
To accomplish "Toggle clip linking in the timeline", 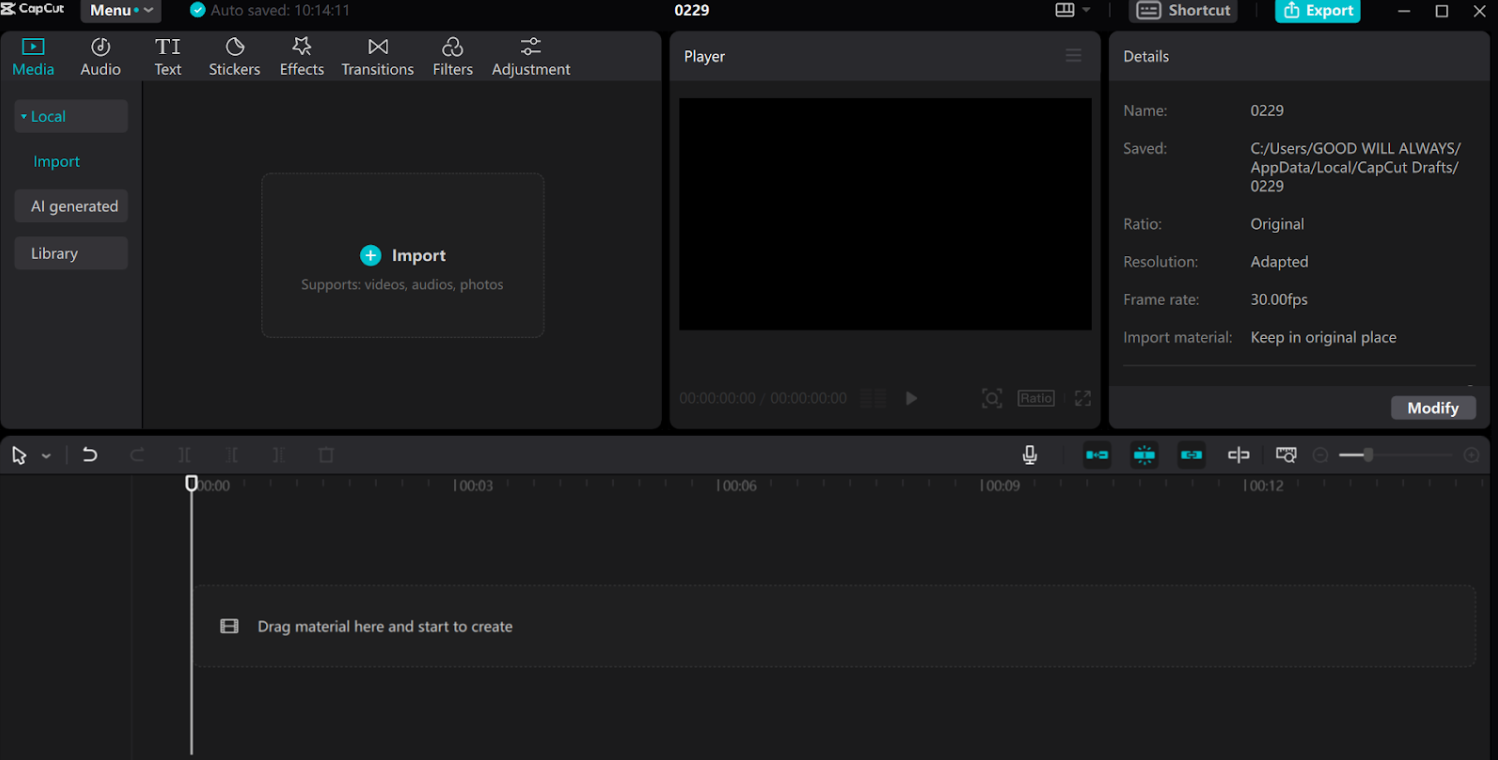I will [1191, 455].
